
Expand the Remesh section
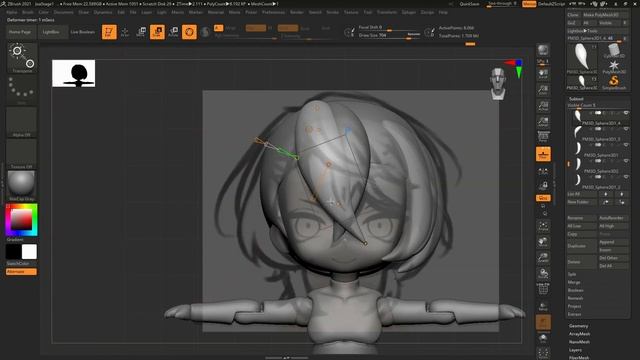[x=575, y=298]
